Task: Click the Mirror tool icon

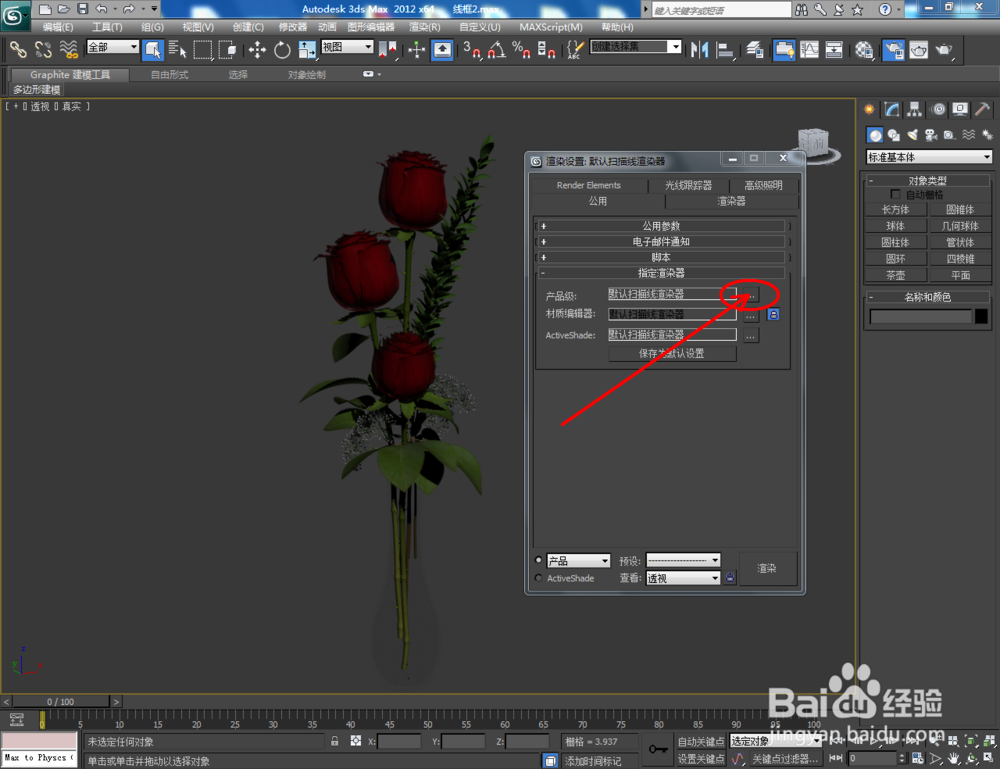Action: (700, 49)
